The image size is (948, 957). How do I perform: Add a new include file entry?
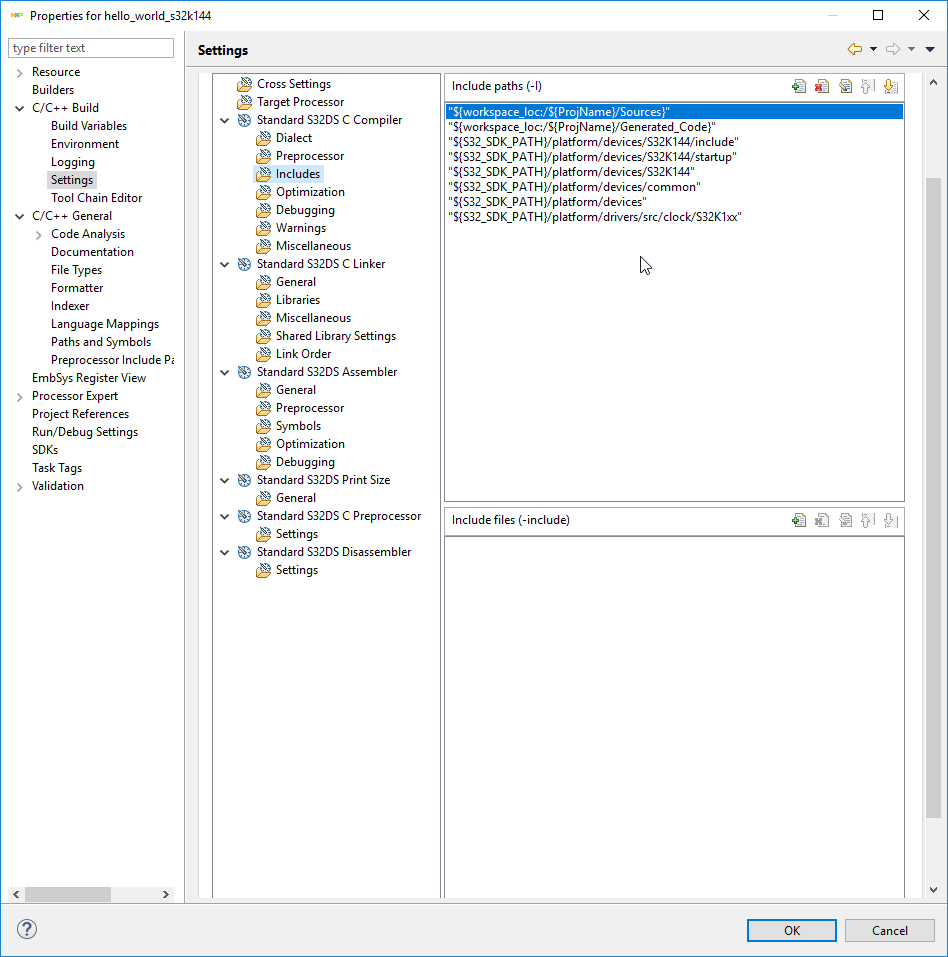tap(798, 521)
